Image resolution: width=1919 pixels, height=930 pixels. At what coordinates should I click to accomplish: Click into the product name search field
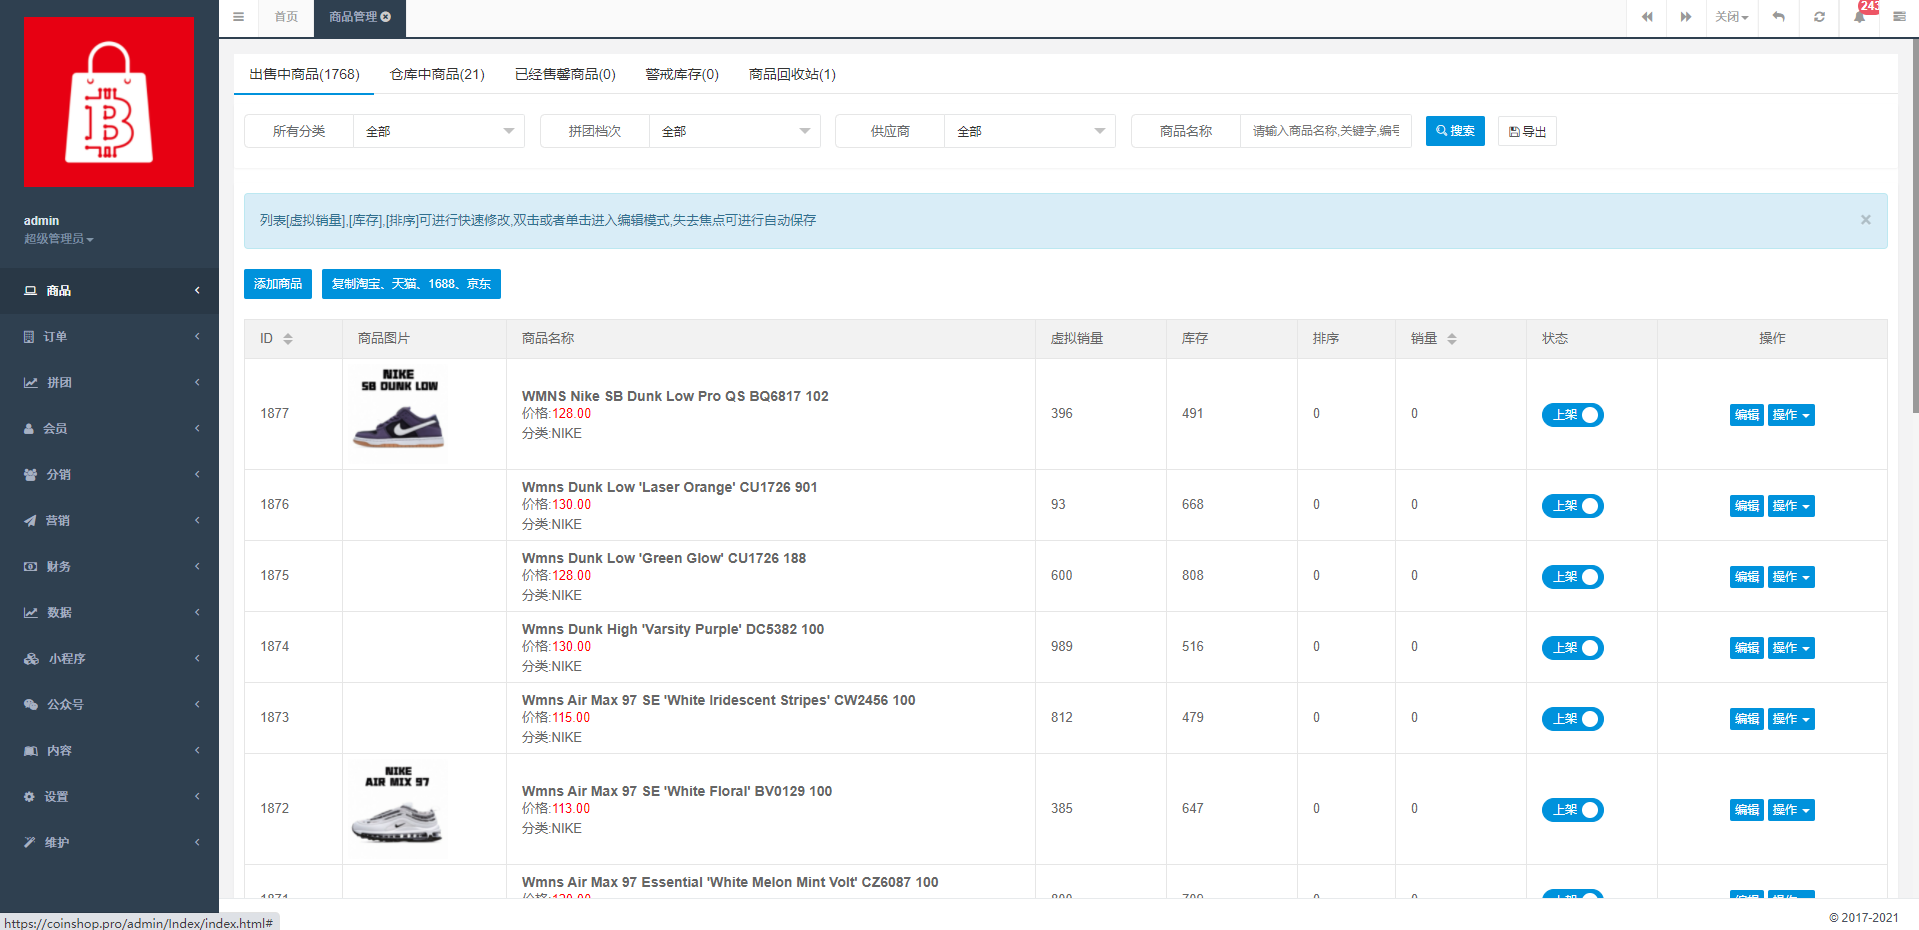1325,131
